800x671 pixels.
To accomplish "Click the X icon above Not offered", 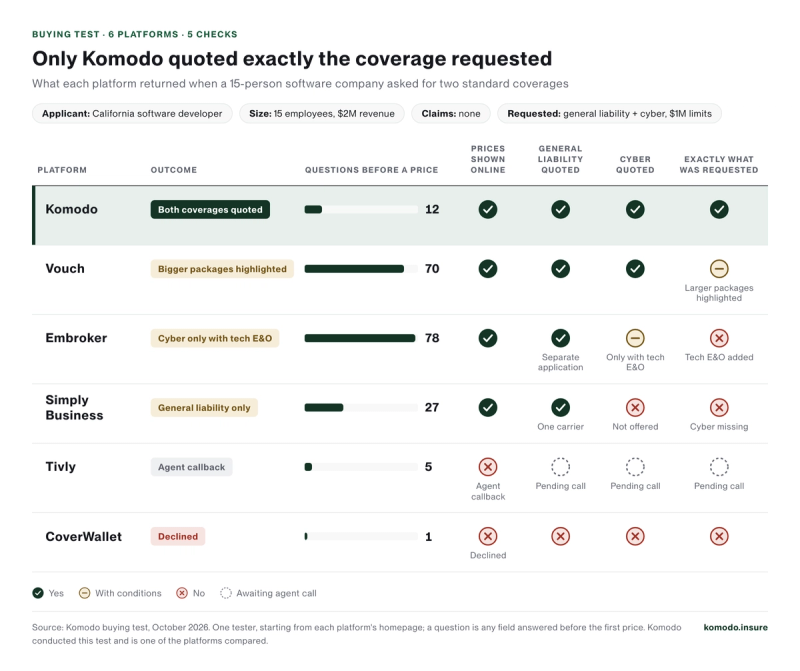I will tap(635, 407).
